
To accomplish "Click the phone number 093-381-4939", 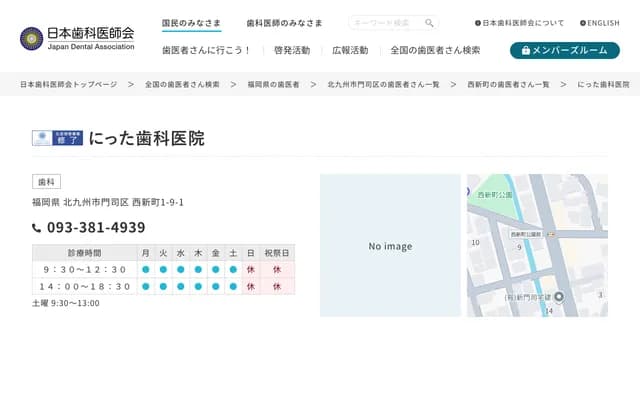I will pyautogui.click(x=96, y=227).
